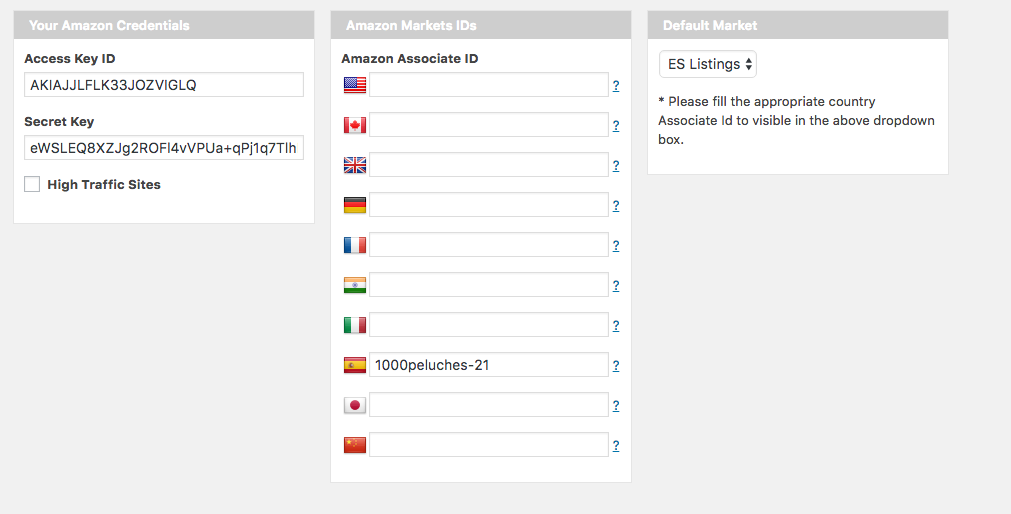Open help link for Spain Associate ID

pos(616,366)
